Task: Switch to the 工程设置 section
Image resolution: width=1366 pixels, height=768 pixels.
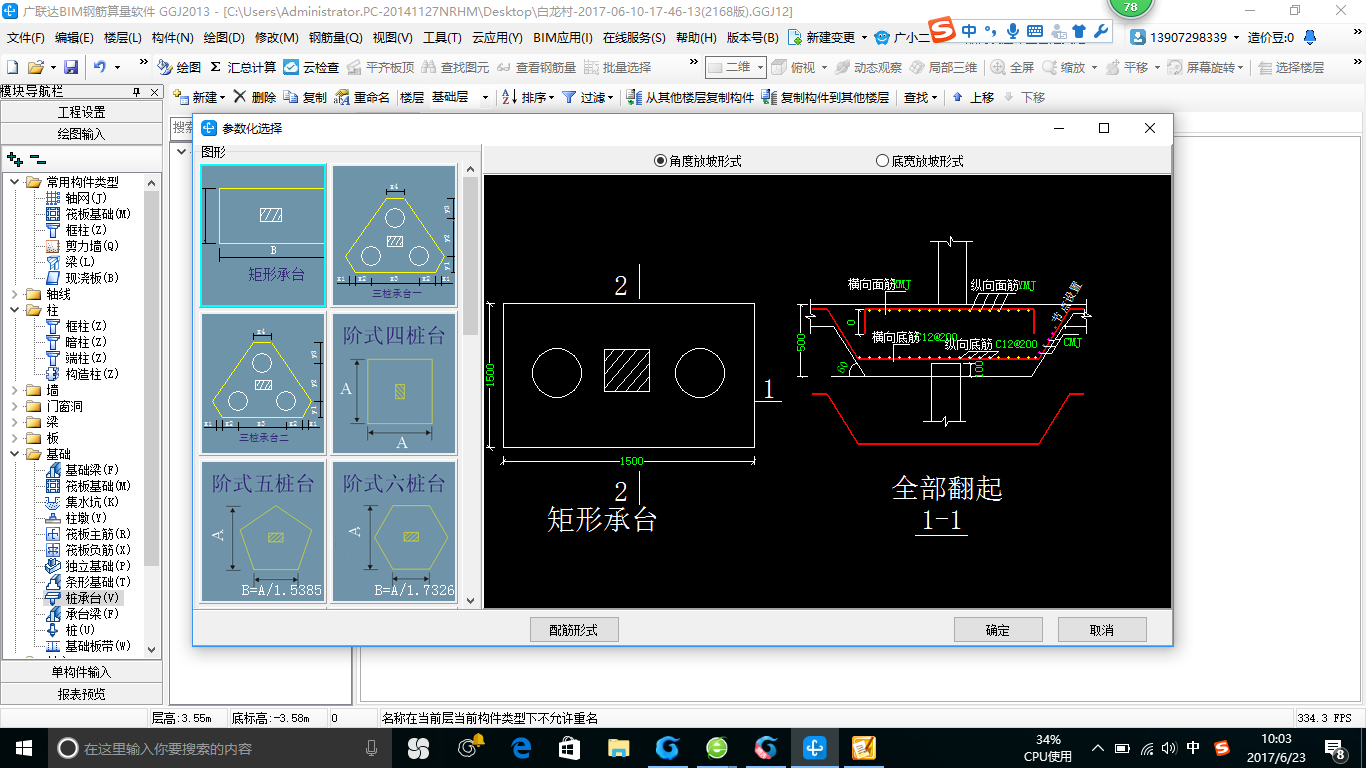Action: pos(82,112)
